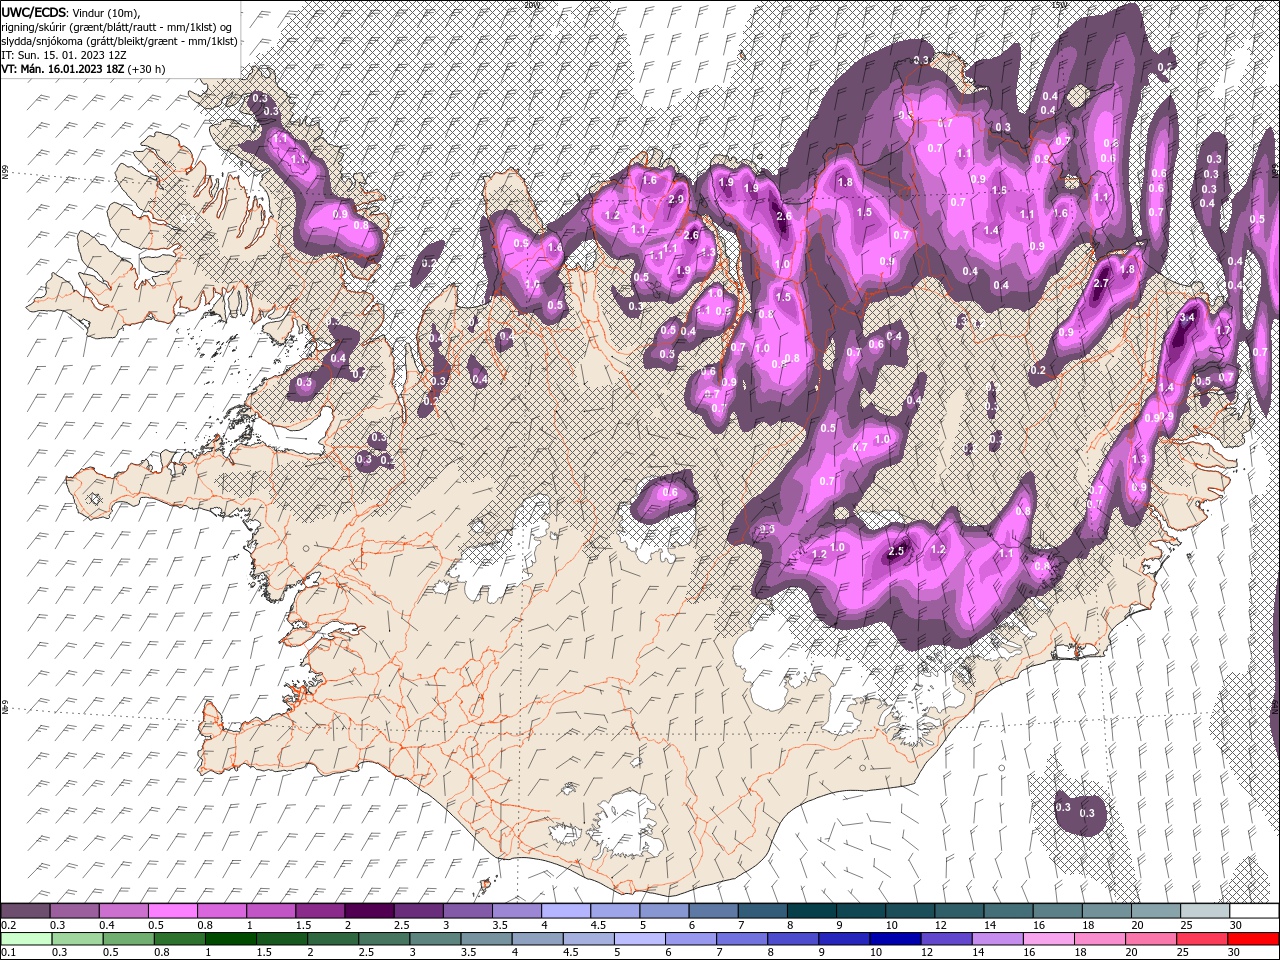The width and height of the screenshot is (1280, 960).
Task: Click the 'IT: Sun. 15. 01. 2023 12Z' line
Action: [x=64, y=55]
